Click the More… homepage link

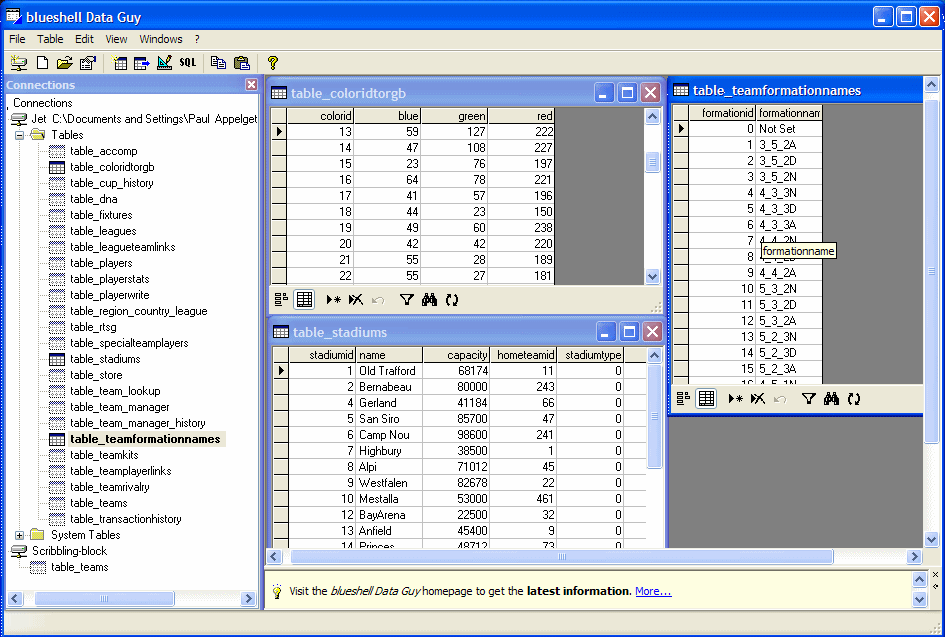click(x=653, y=591)
